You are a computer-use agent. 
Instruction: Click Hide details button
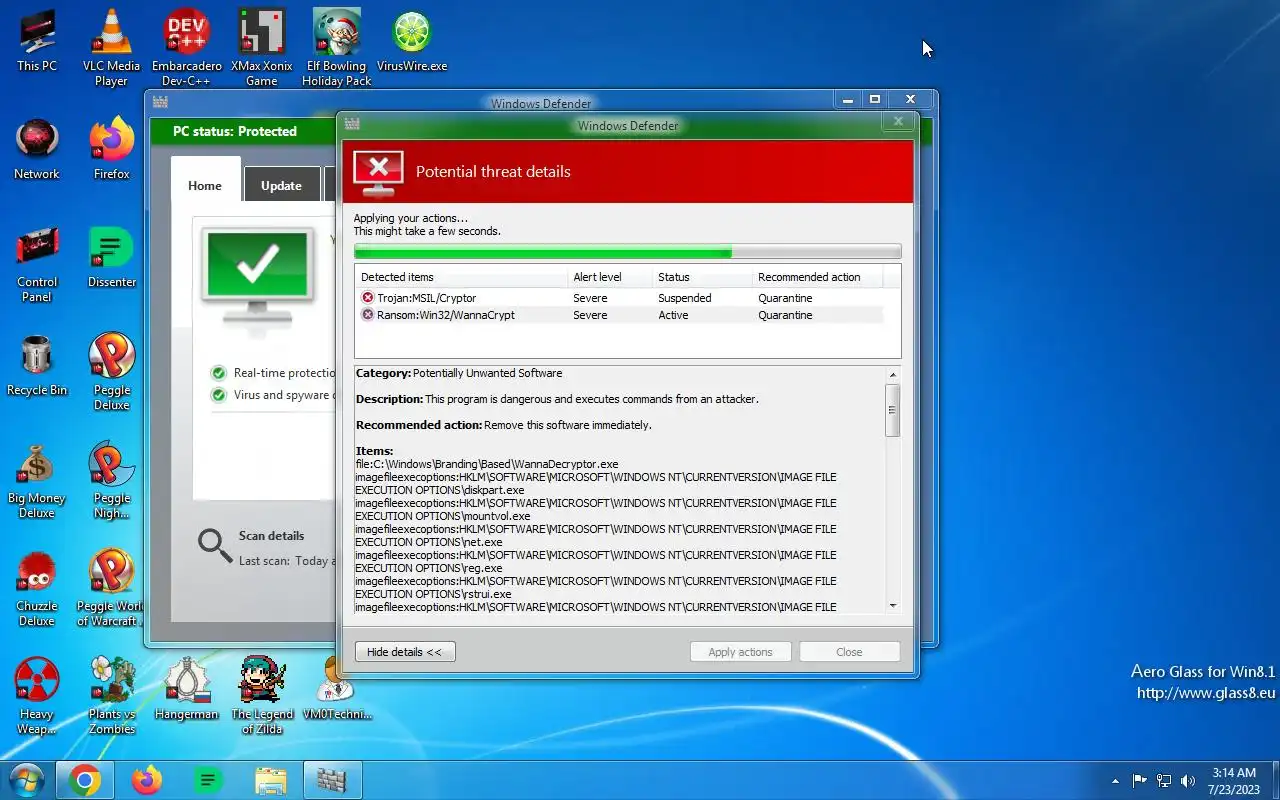click(404, 652)
